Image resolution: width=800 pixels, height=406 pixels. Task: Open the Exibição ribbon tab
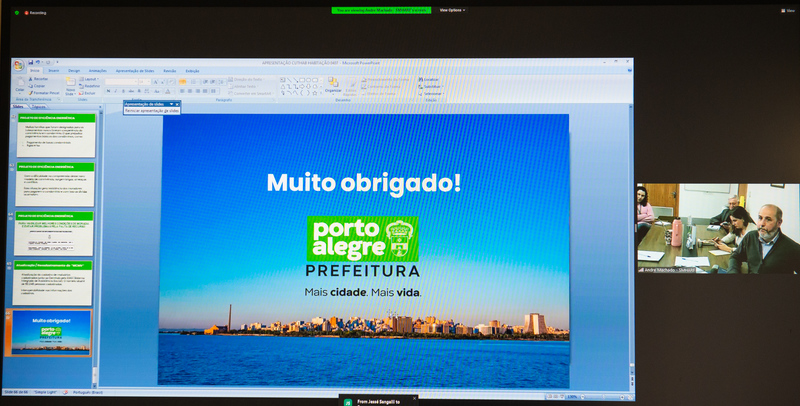[192, 71]
